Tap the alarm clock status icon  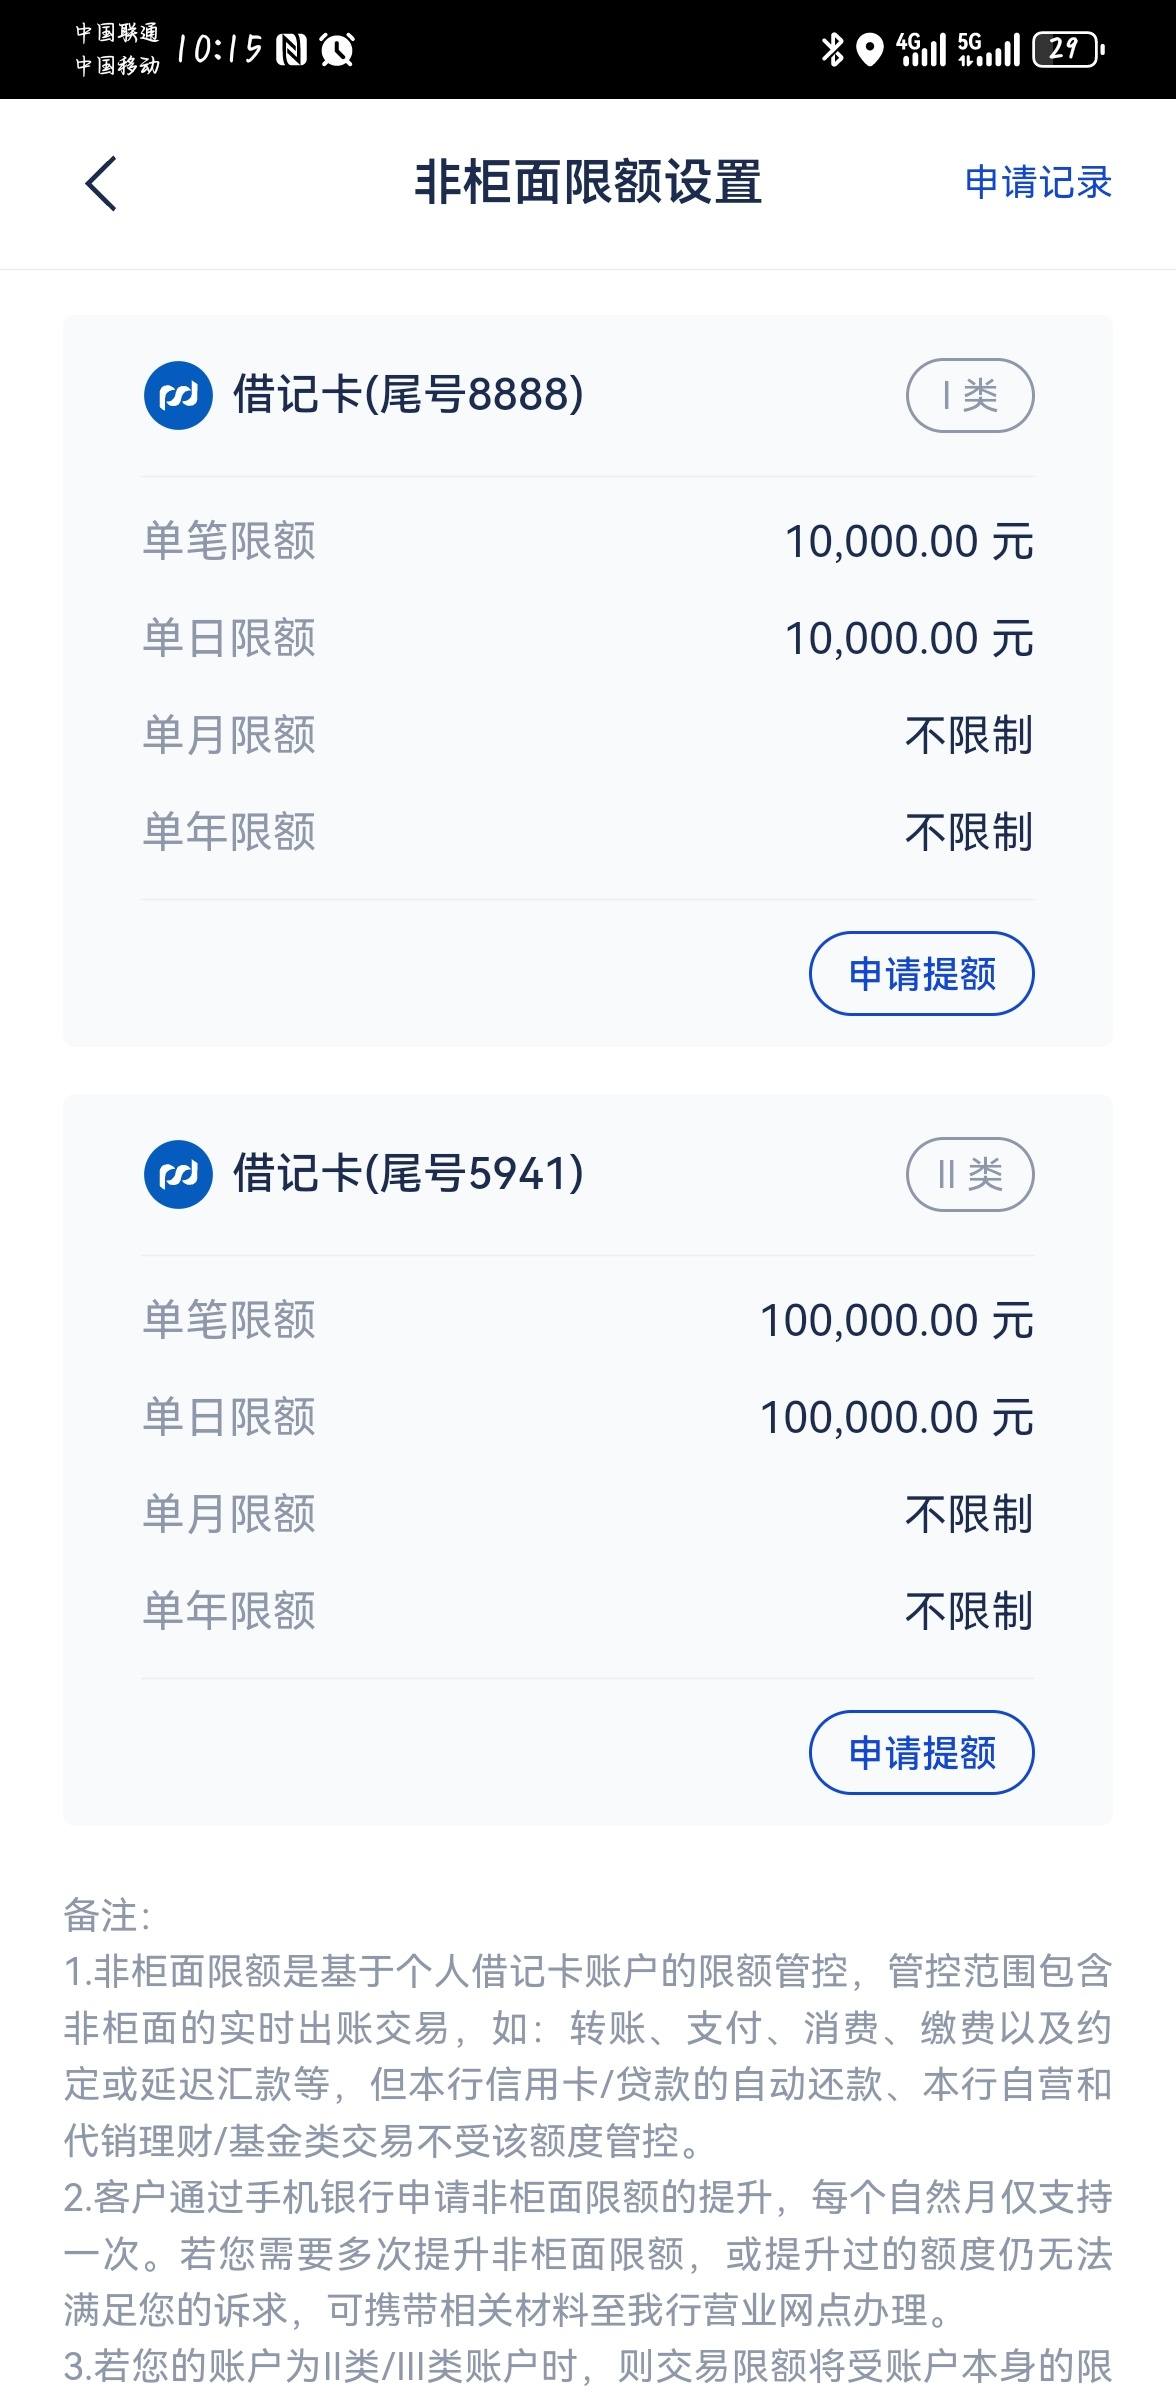(x=337, y=49)
